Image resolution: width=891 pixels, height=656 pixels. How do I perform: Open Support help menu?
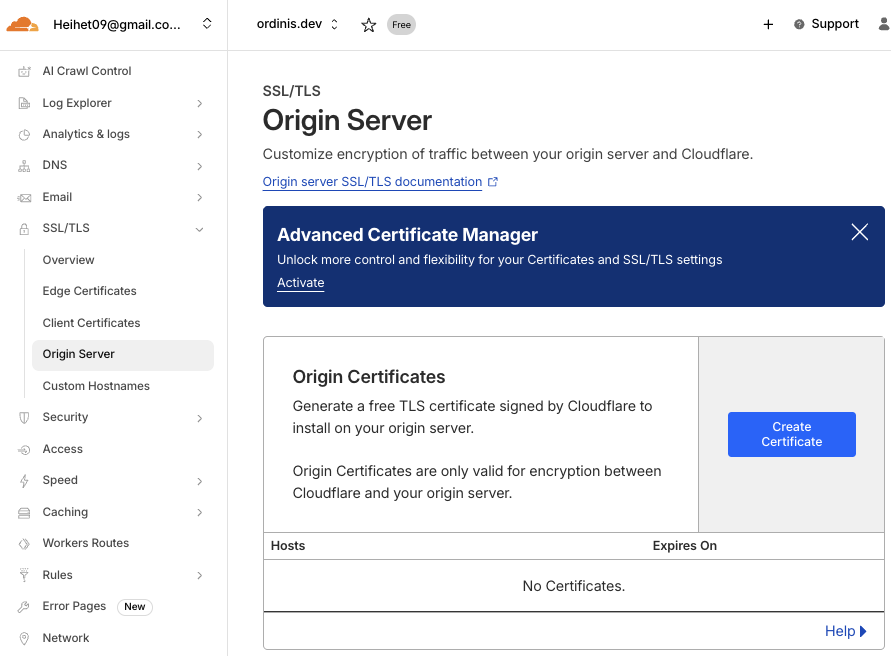(x=826, y=24)
